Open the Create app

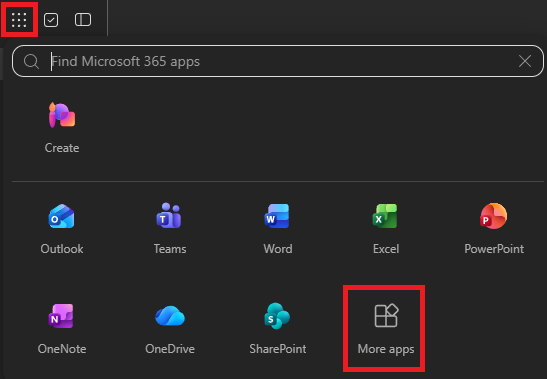[x=62, y=128]
